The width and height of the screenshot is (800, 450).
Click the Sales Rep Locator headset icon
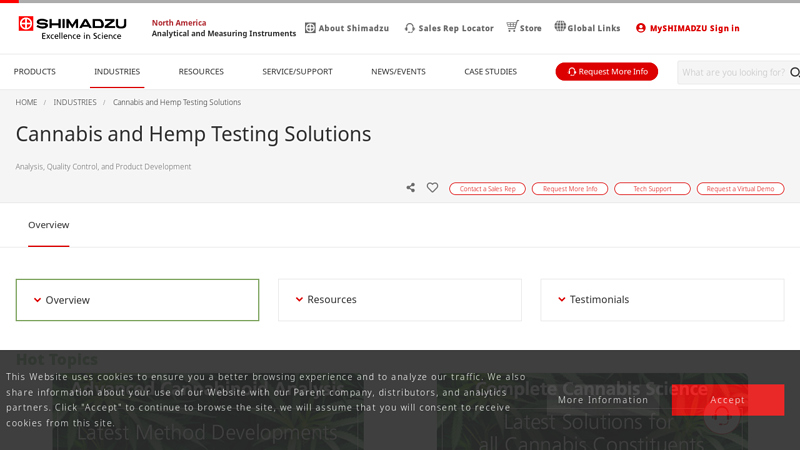(410, 28)
